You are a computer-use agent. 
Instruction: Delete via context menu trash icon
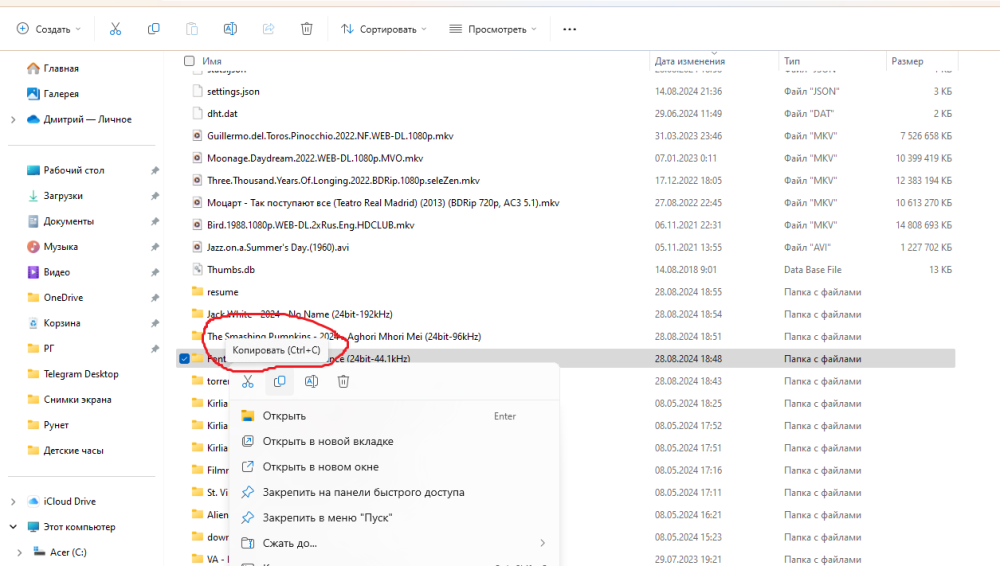tap(343, 382)
